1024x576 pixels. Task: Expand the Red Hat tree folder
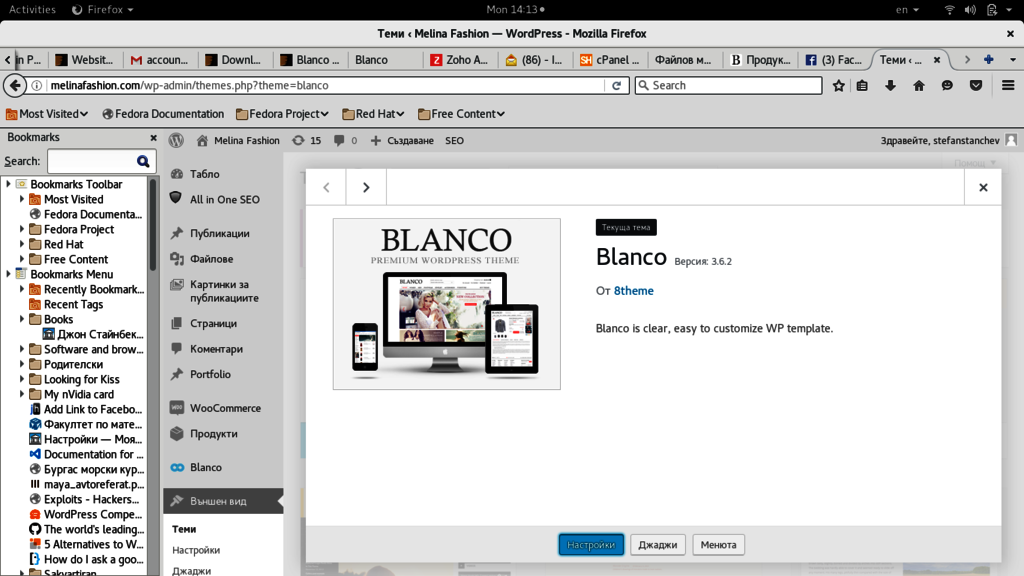pos(22,244)
